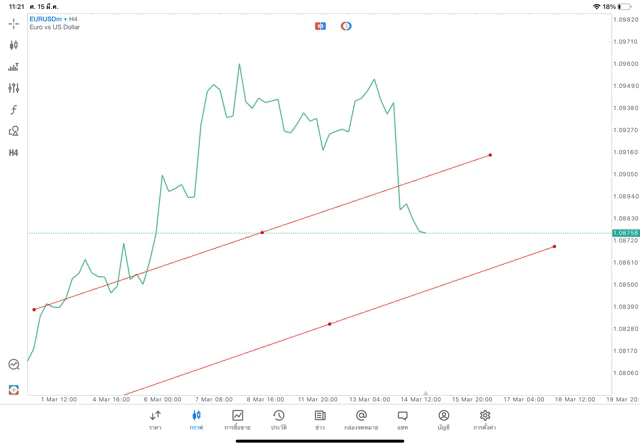Screen dimensions: 640x447
Task: Tap the red-blue circular chart icon
Action: click(x=346, y=26)
